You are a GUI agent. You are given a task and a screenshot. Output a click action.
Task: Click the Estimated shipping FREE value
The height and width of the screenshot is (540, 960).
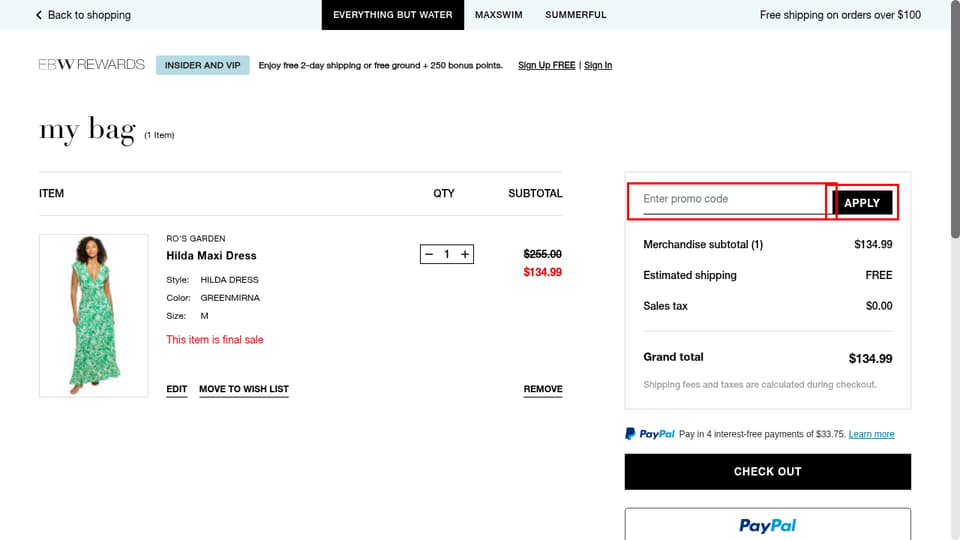pos(879,276)
